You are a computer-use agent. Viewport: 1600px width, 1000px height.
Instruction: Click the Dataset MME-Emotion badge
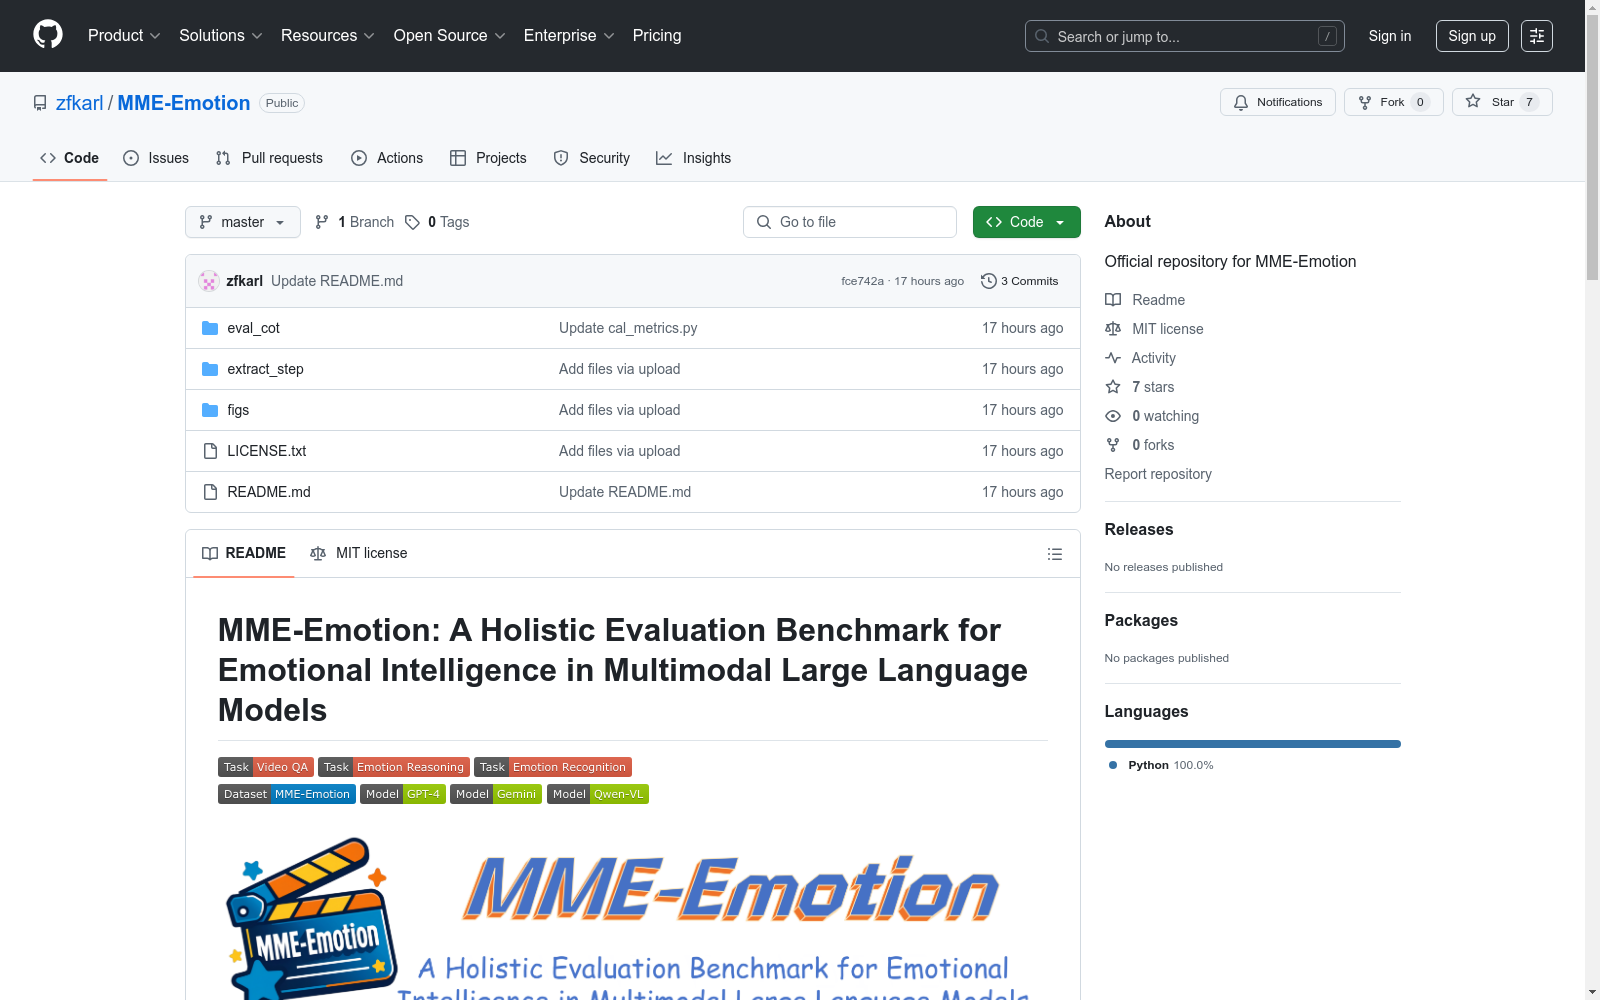tap(287, 794)
